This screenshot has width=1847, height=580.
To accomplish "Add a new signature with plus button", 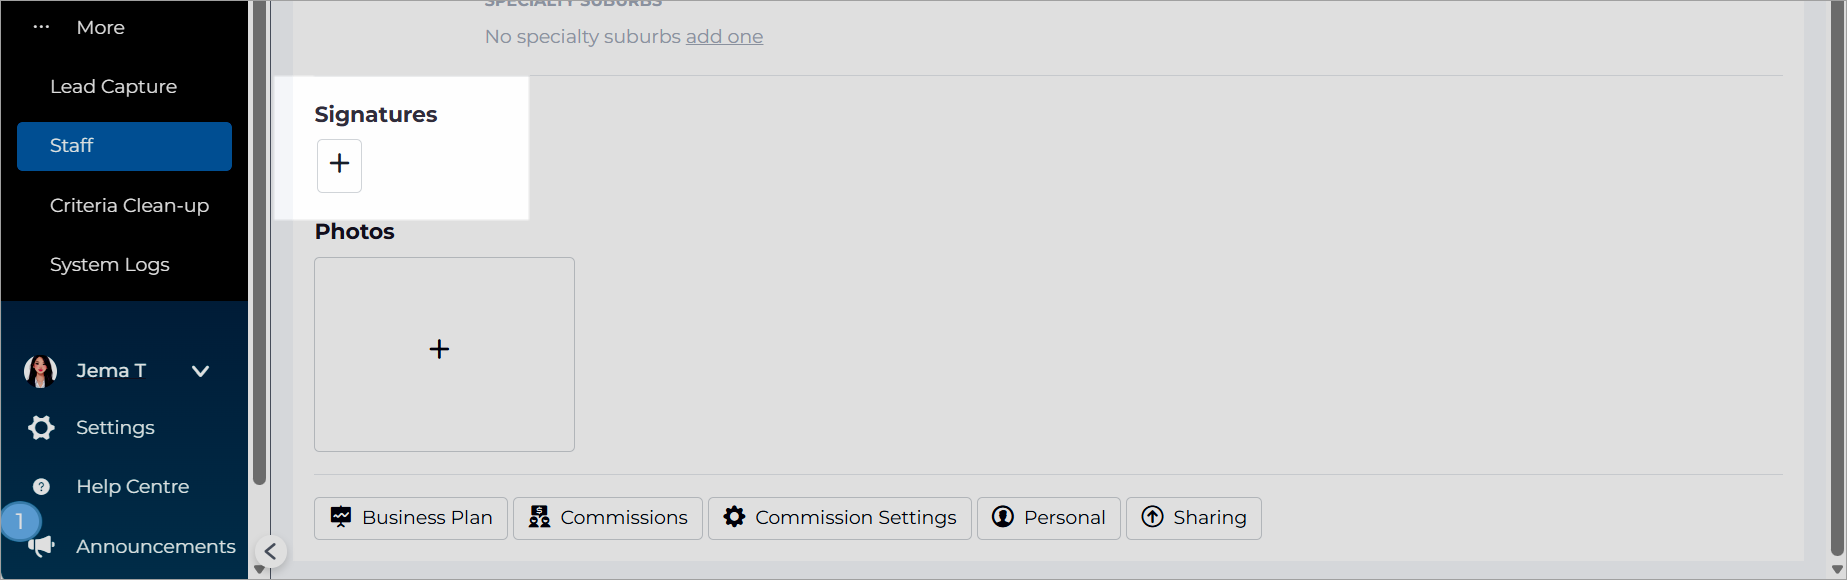I will pyautogui.click(x=339, y=165).
